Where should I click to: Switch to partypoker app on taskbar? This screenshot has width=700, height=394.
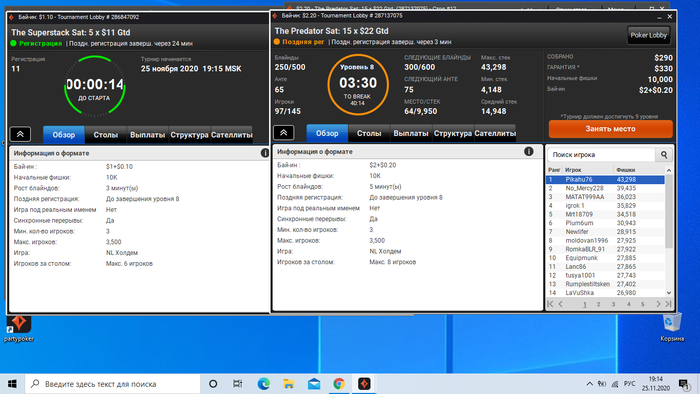click(x=364, y=384)
